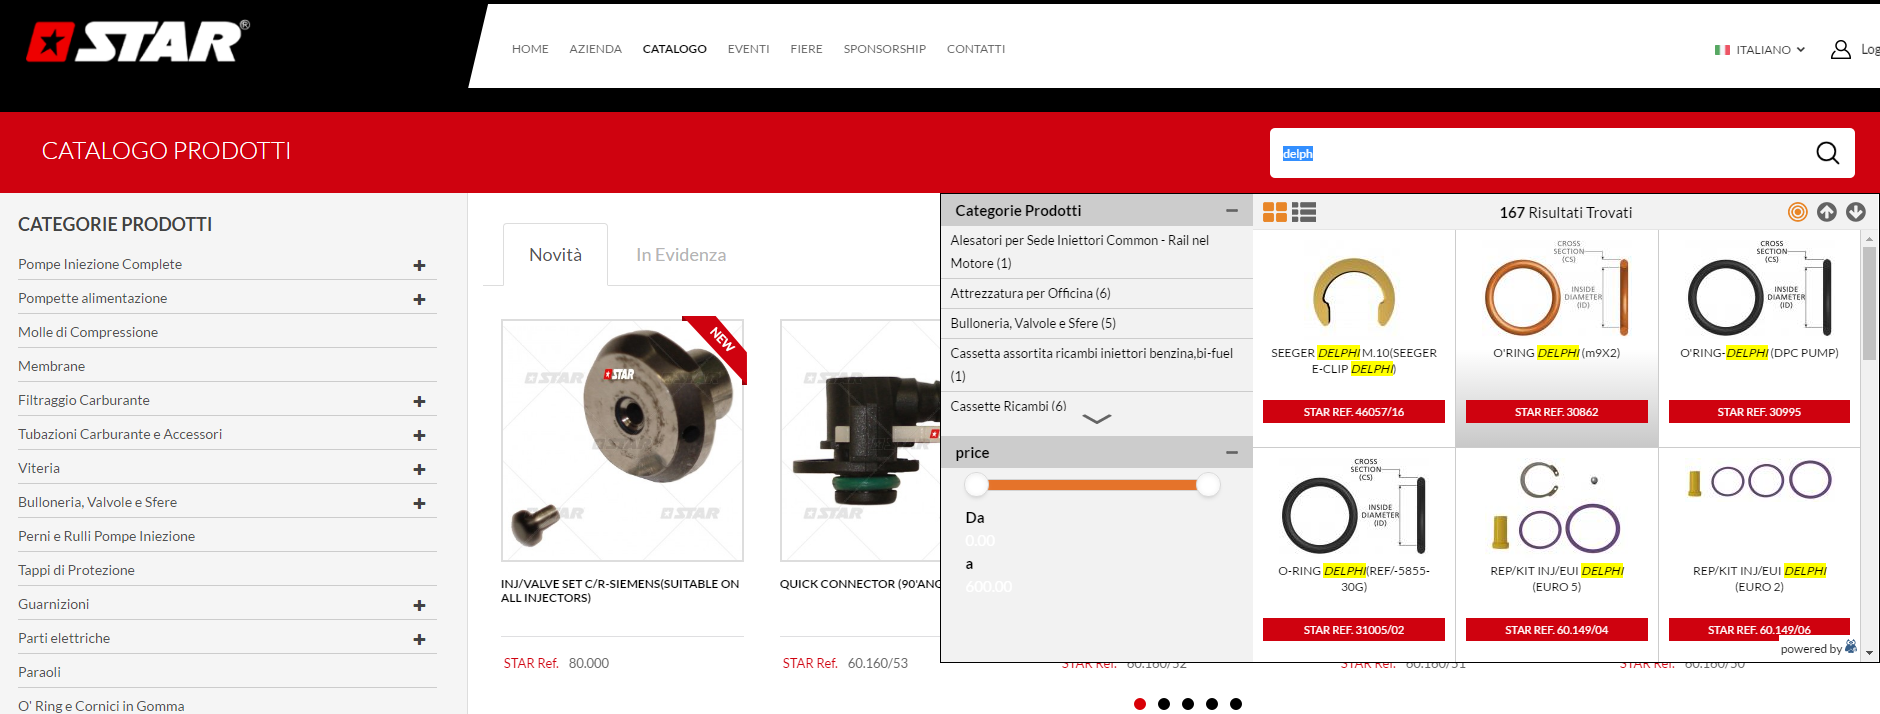Open the Catalogo menu item
This screenshot has height=714, width=1880.
[x=674, y=49]
